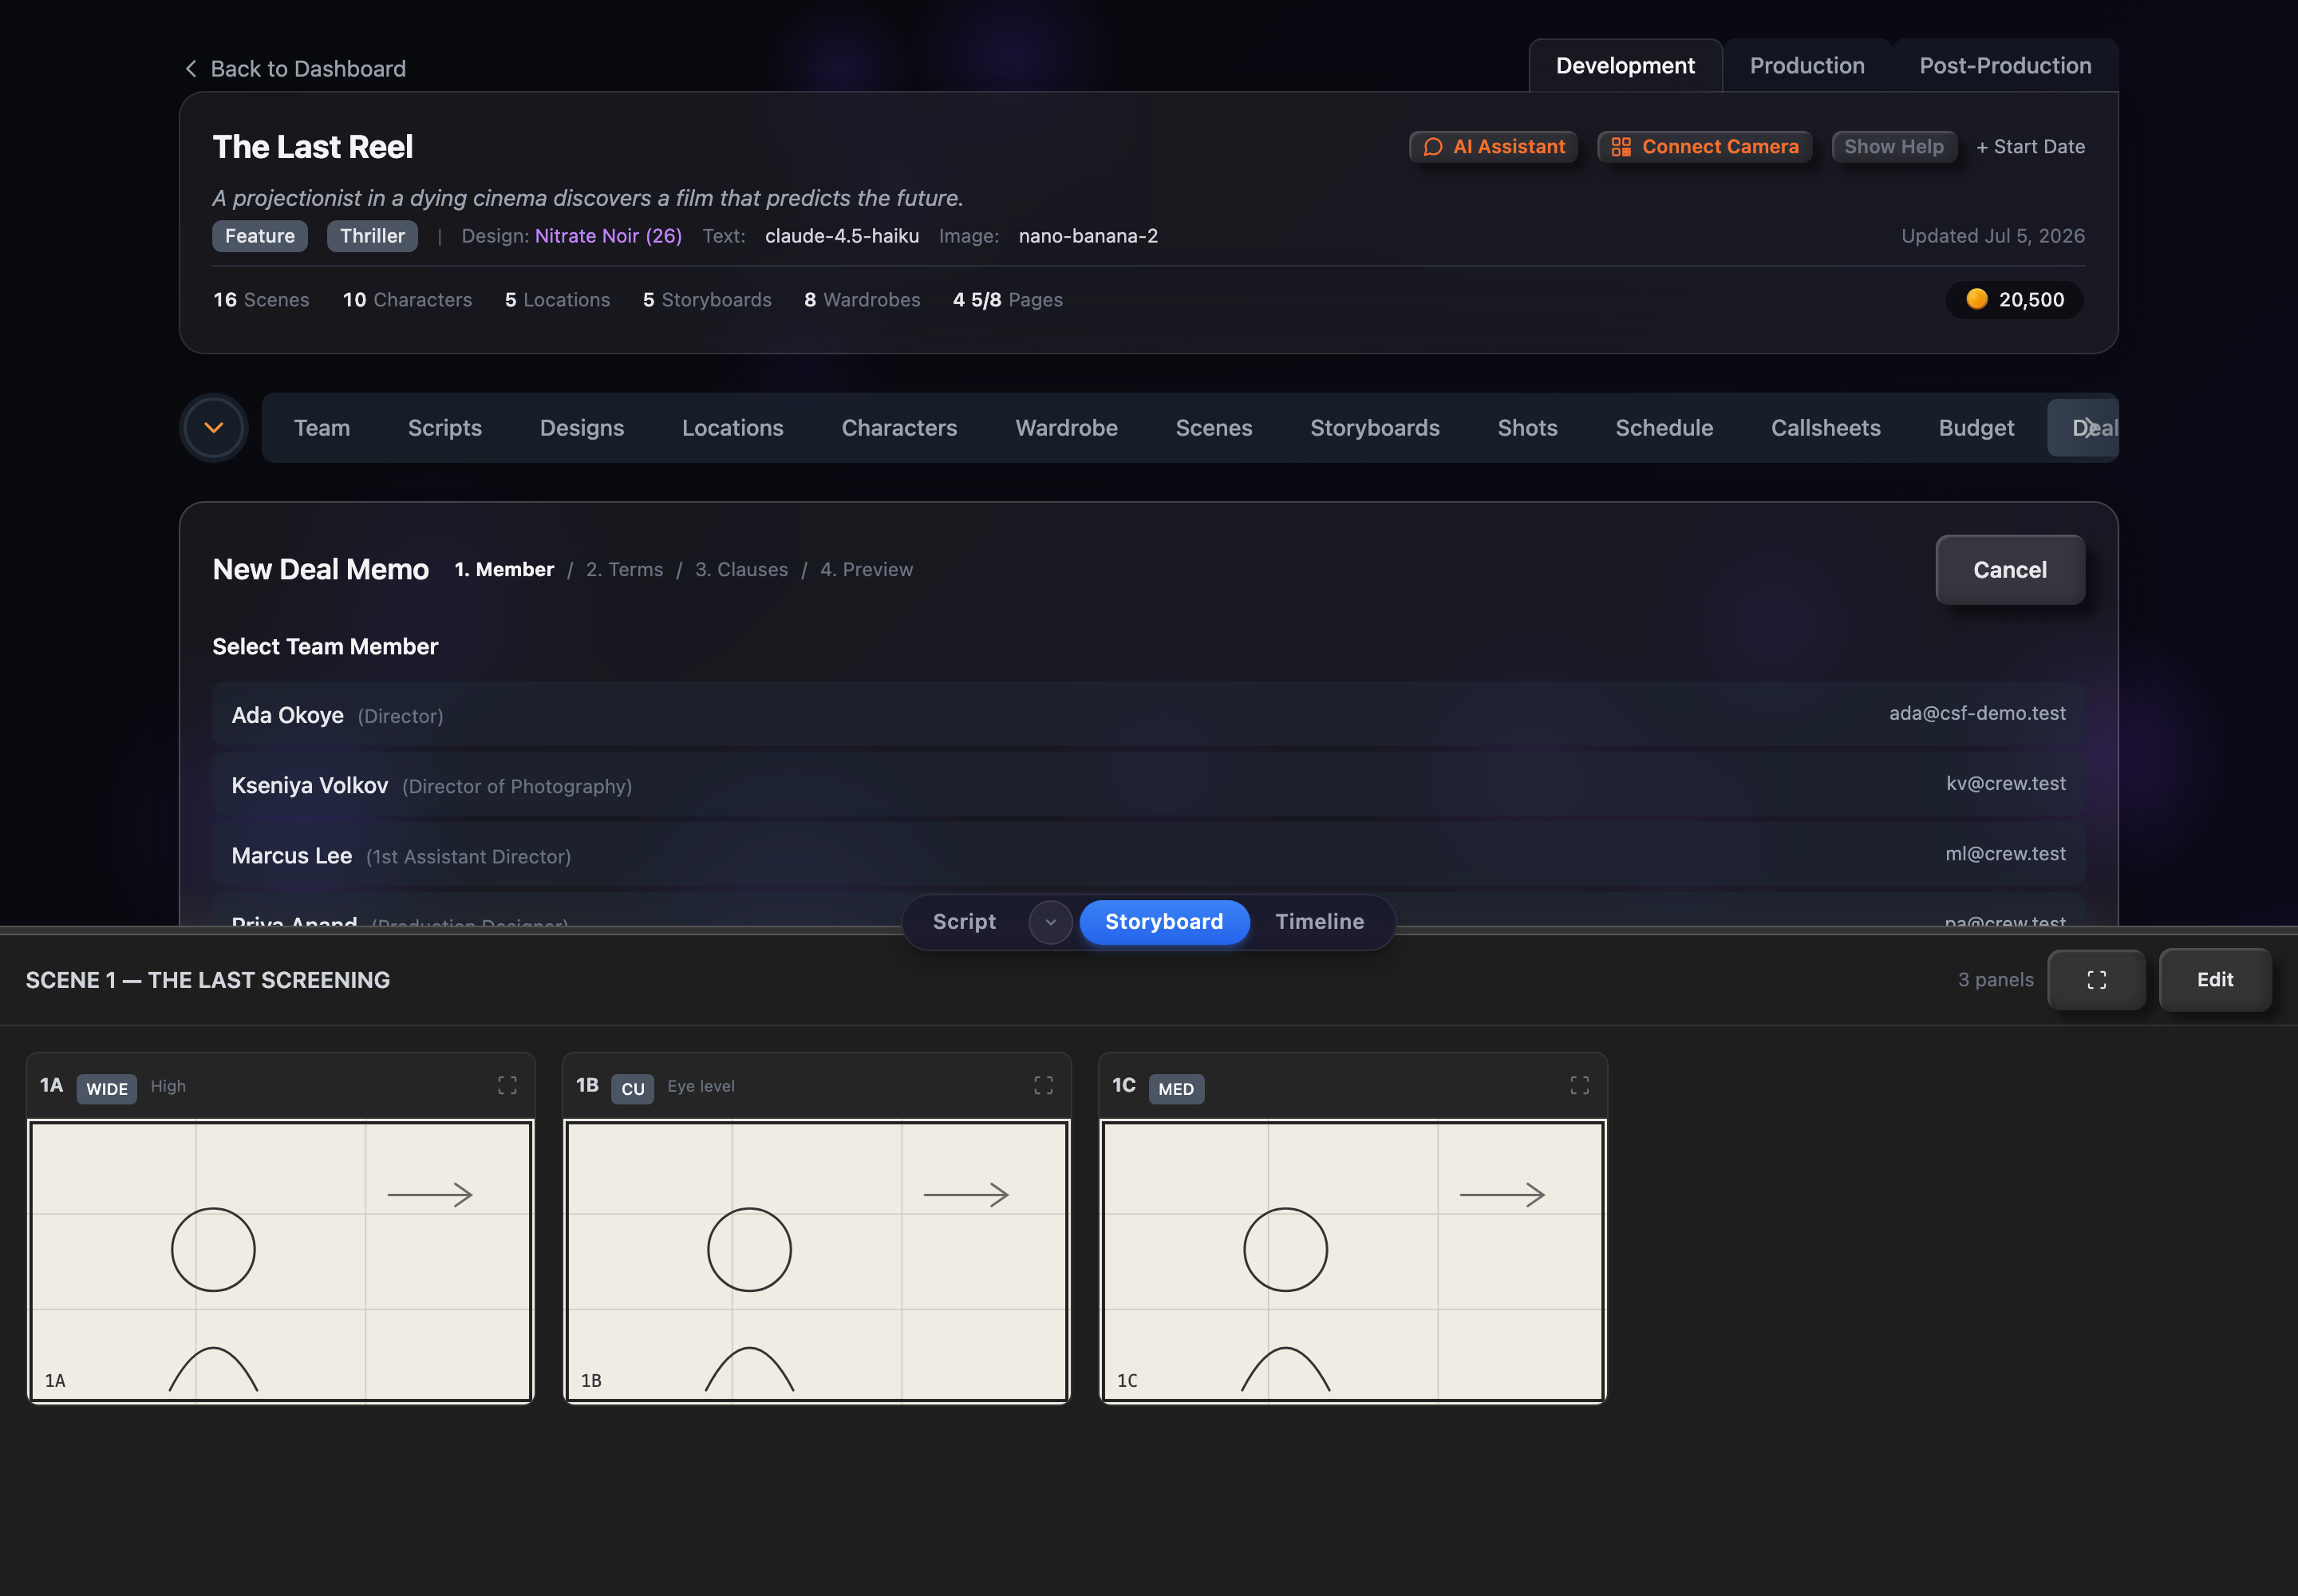The height and width of the screenshot is (1596, 2298).
Task: Open storyboard panel 1B sketch thumbnail
Action: coord(817,1261)
